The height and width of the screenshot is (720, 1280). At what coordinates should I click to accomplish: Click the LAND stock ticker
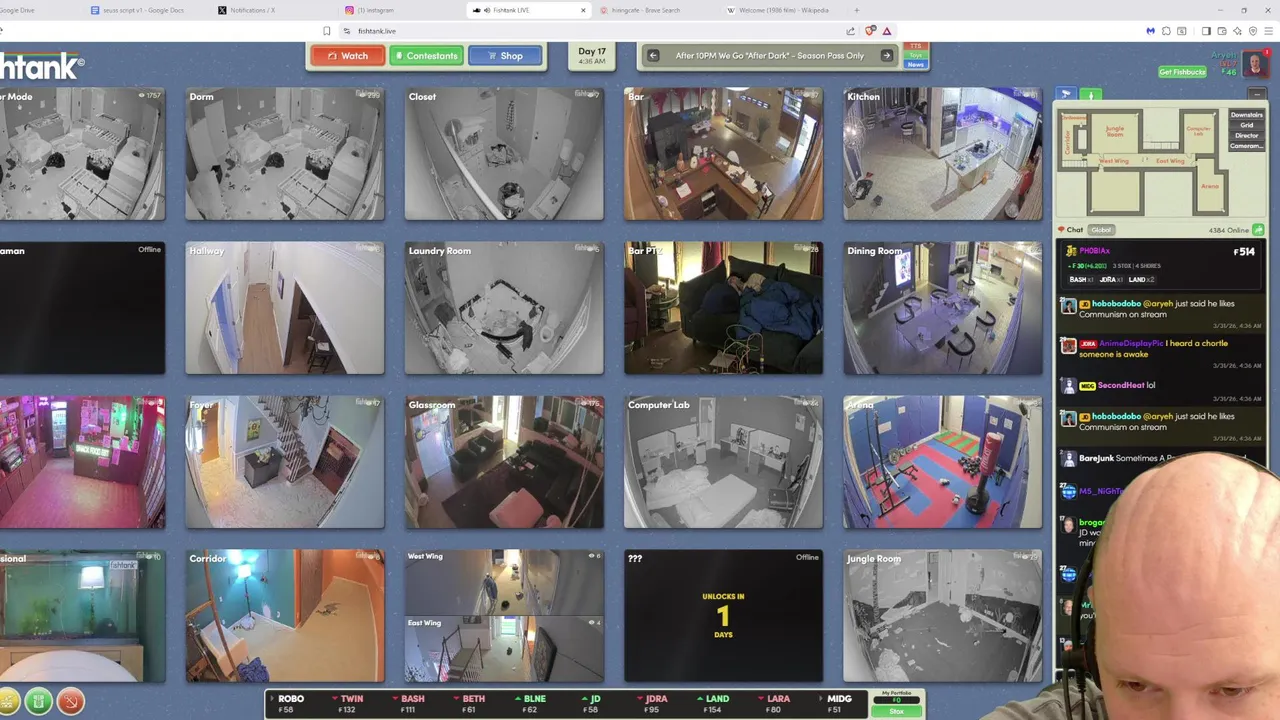tap(712, 704)
